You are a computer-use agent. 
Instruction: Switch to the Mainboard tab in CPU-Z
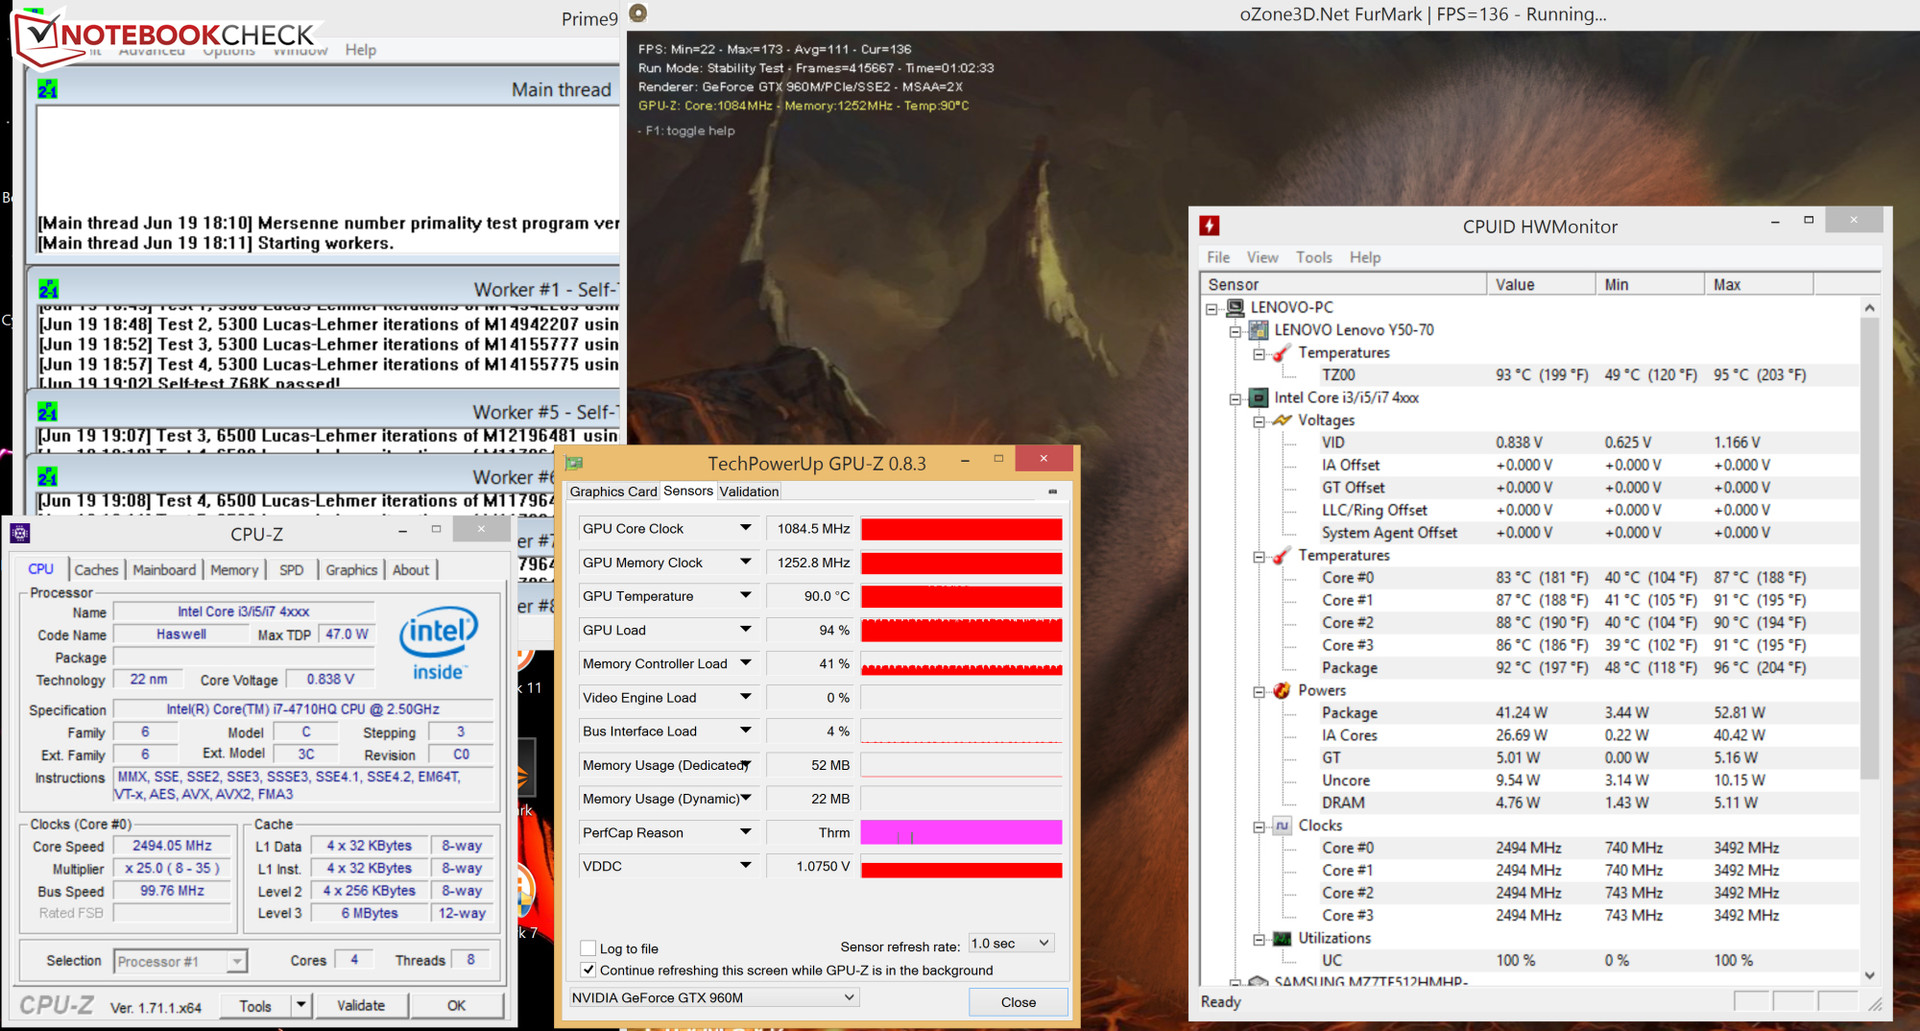164,570
